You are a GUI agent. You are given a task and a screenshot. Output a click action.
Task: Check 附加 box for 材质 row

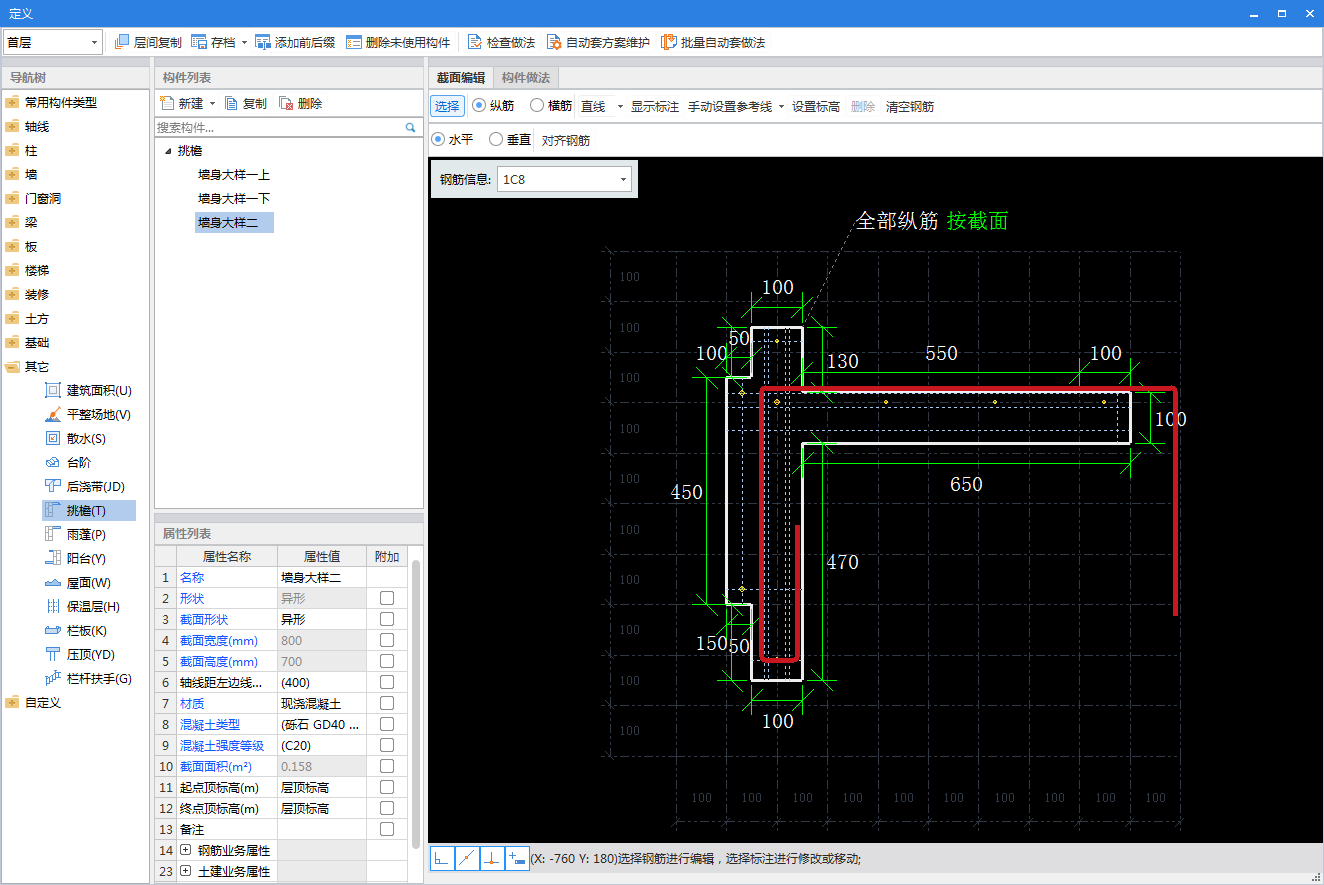tap(387, 703)
